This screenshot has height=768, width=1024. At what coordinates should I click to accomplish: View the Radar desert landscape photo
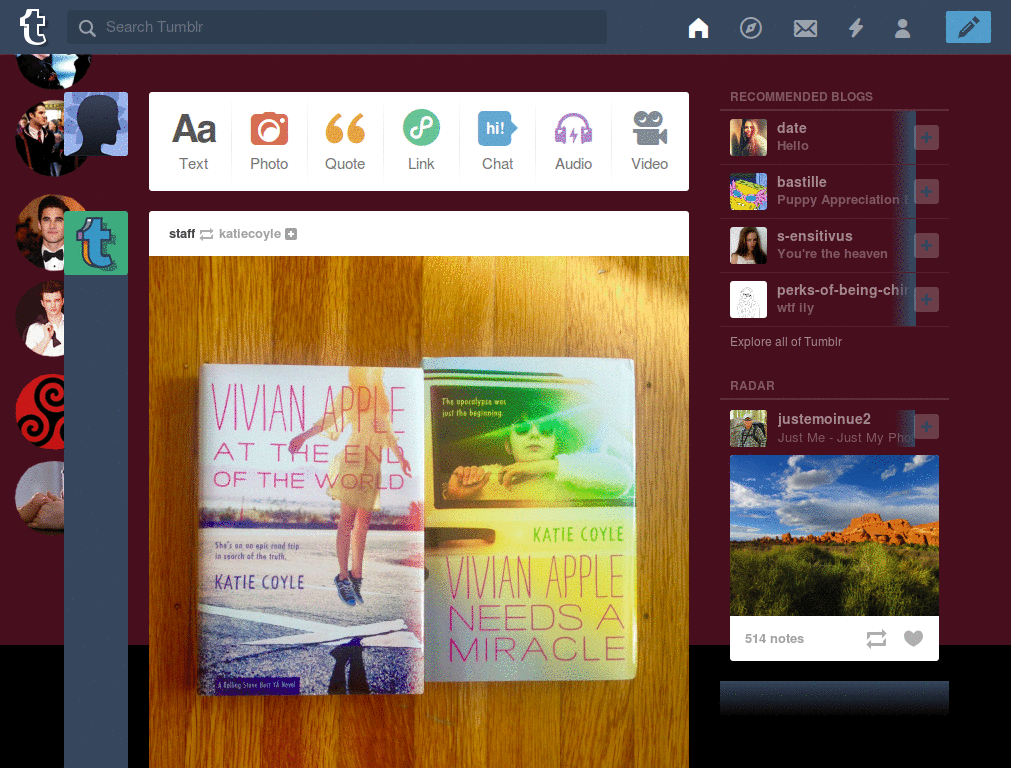pyautogui.click(x=834, y=536)
